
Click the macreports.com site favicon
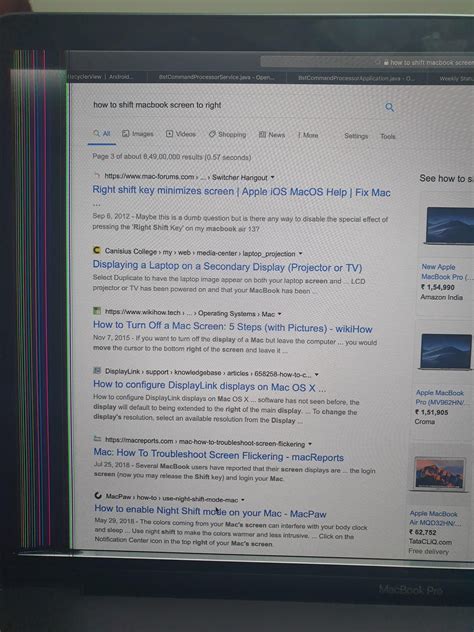98,439
